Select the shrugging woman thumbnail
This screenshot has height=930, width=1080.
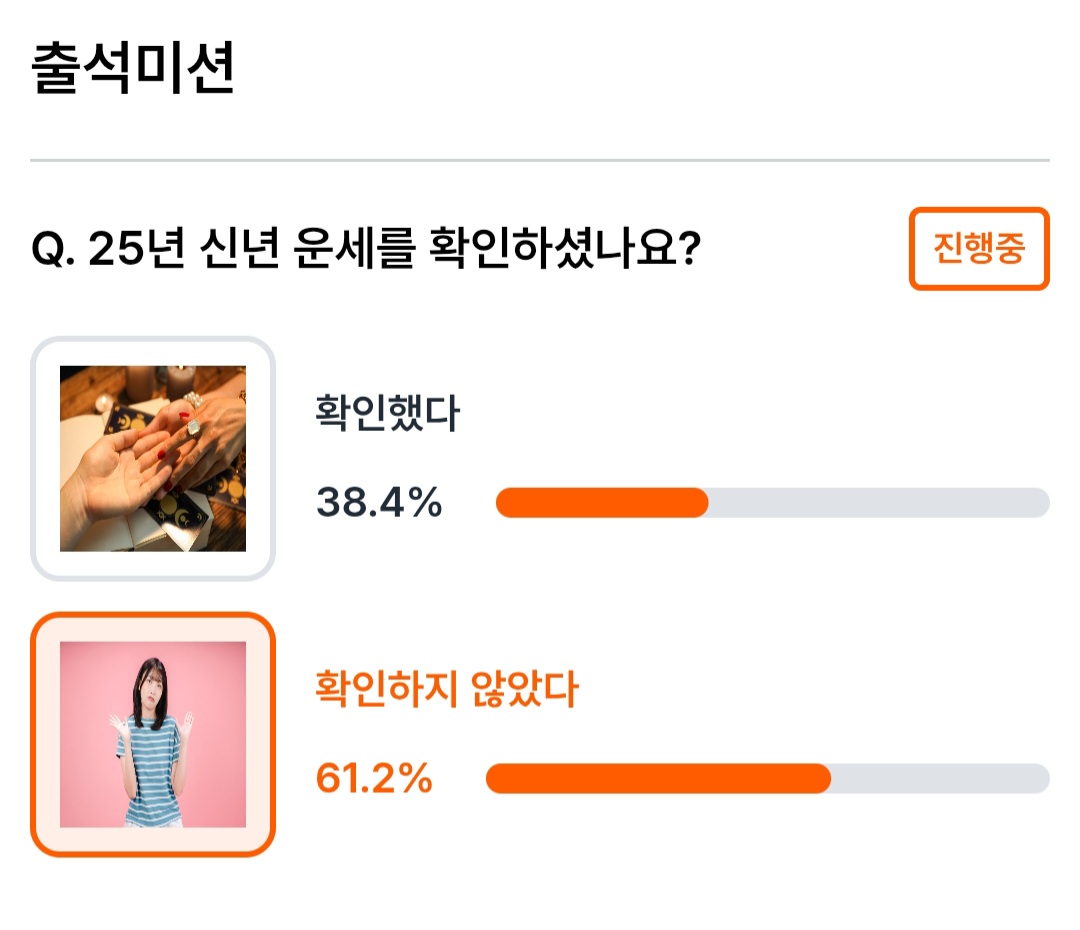153,734
